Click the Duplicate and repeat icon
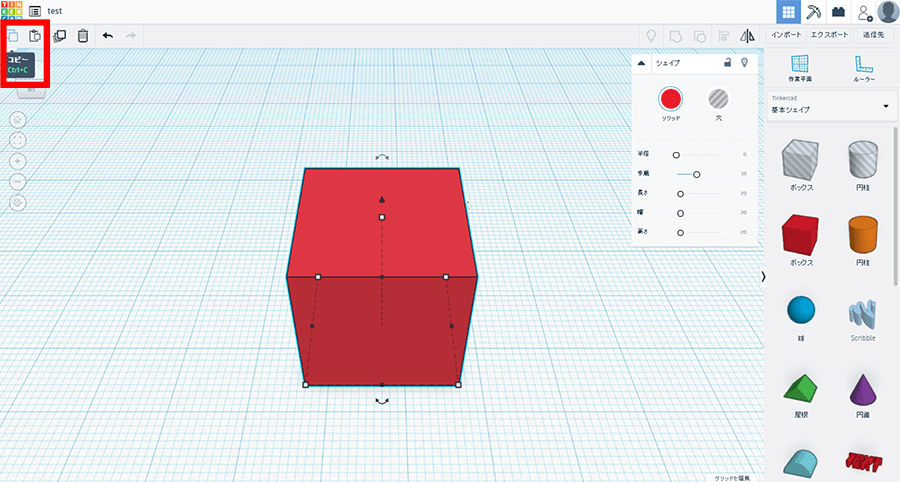This screenshot has width=900, height=482. tap(59, 36)
